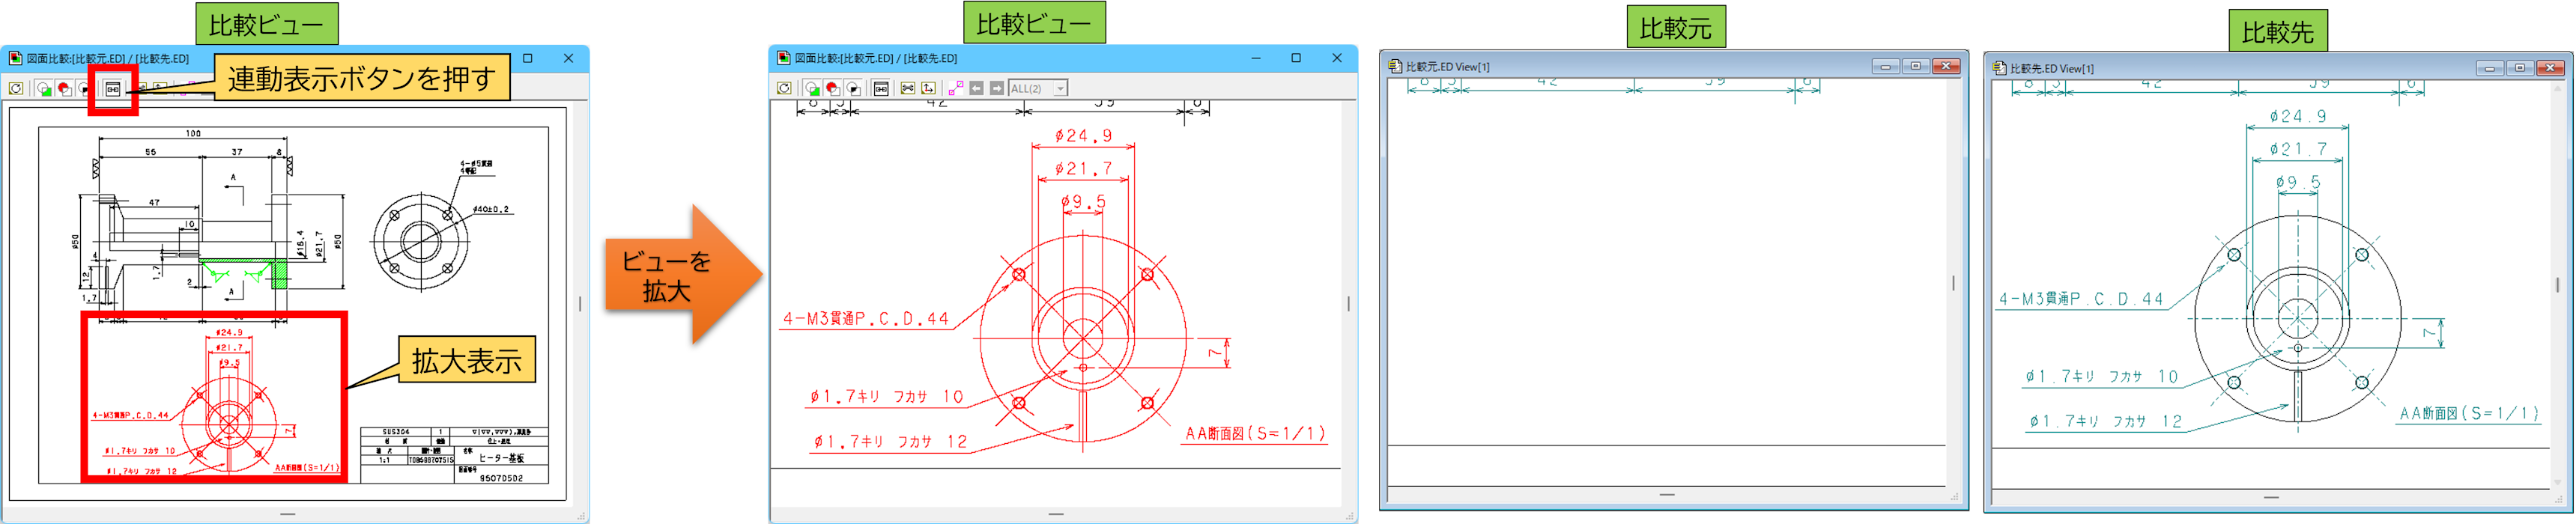Click the refresh icon in the left comparison window
The height and width of the screenshot is (524, 2576).
(16, 89)
